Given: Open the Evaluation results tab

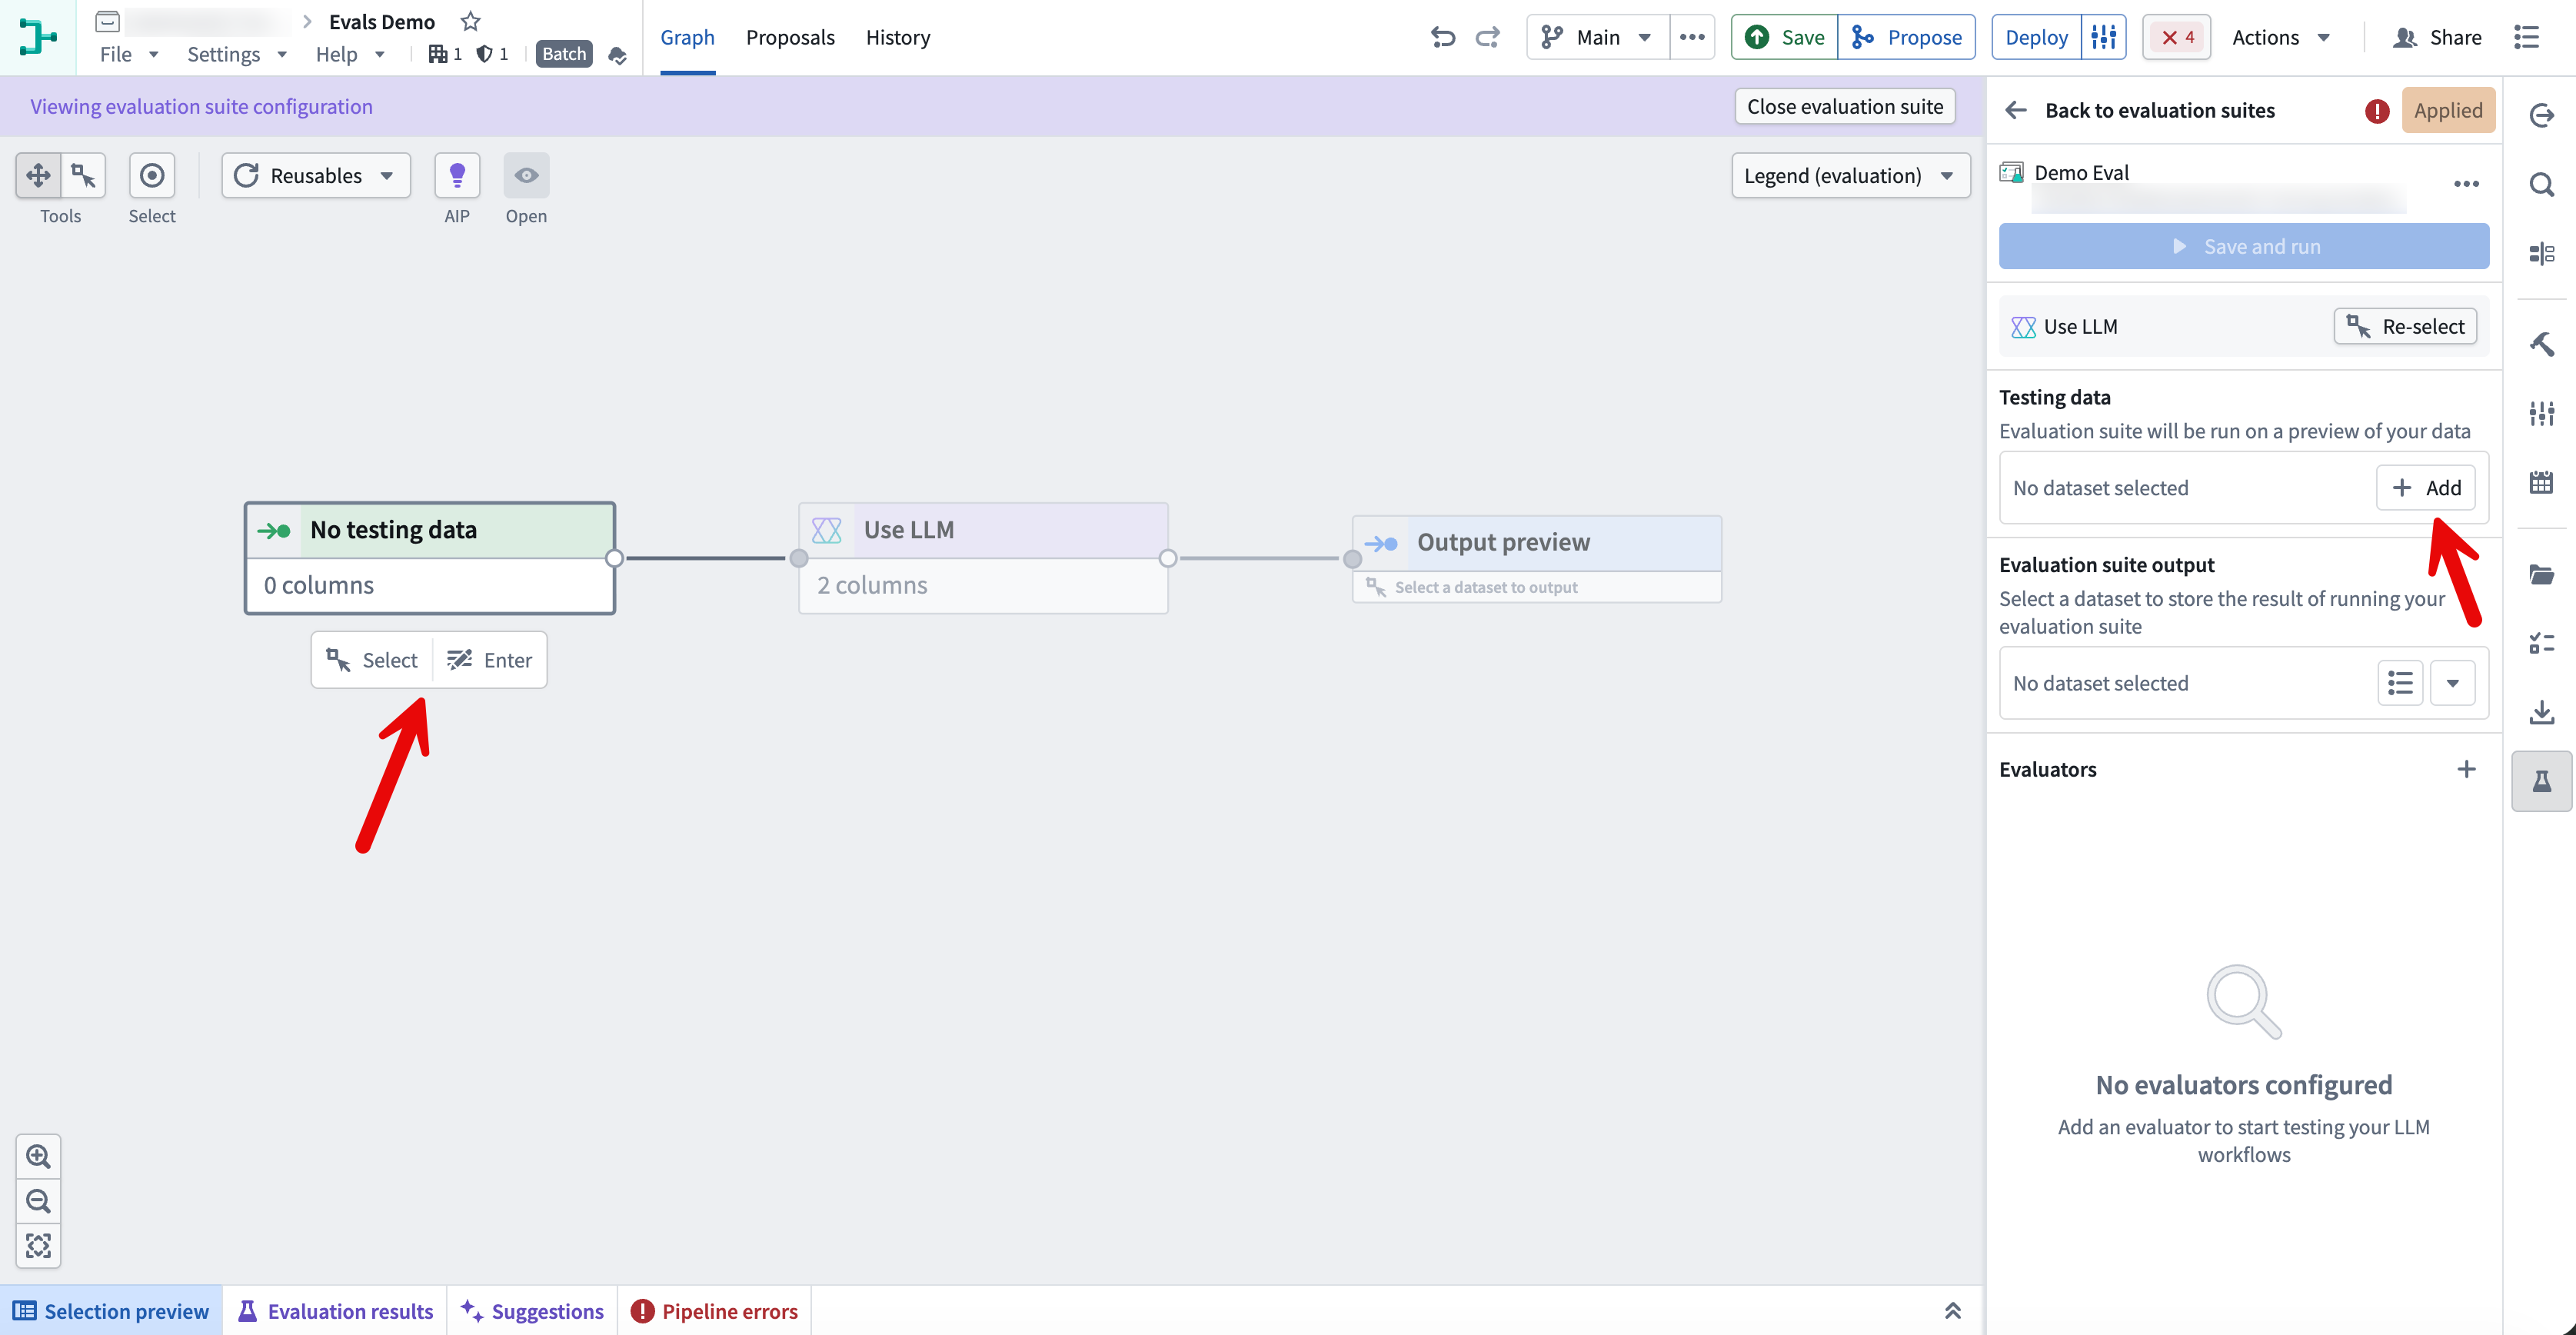Looking at the screenshot, I should click(x=335, y=1311).
